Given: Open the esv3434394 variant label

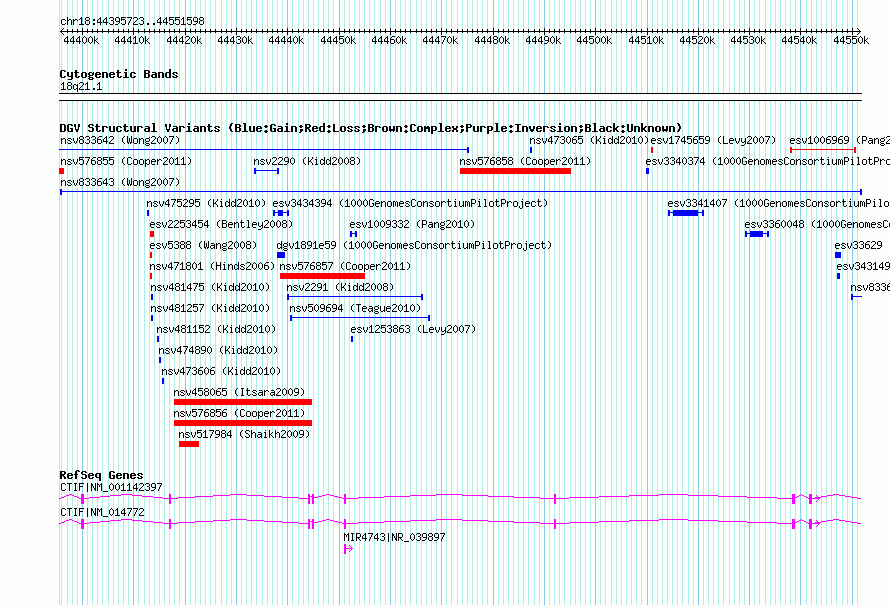Looking at the screenshot, I should pyautogui.click(x=410, y=203).
